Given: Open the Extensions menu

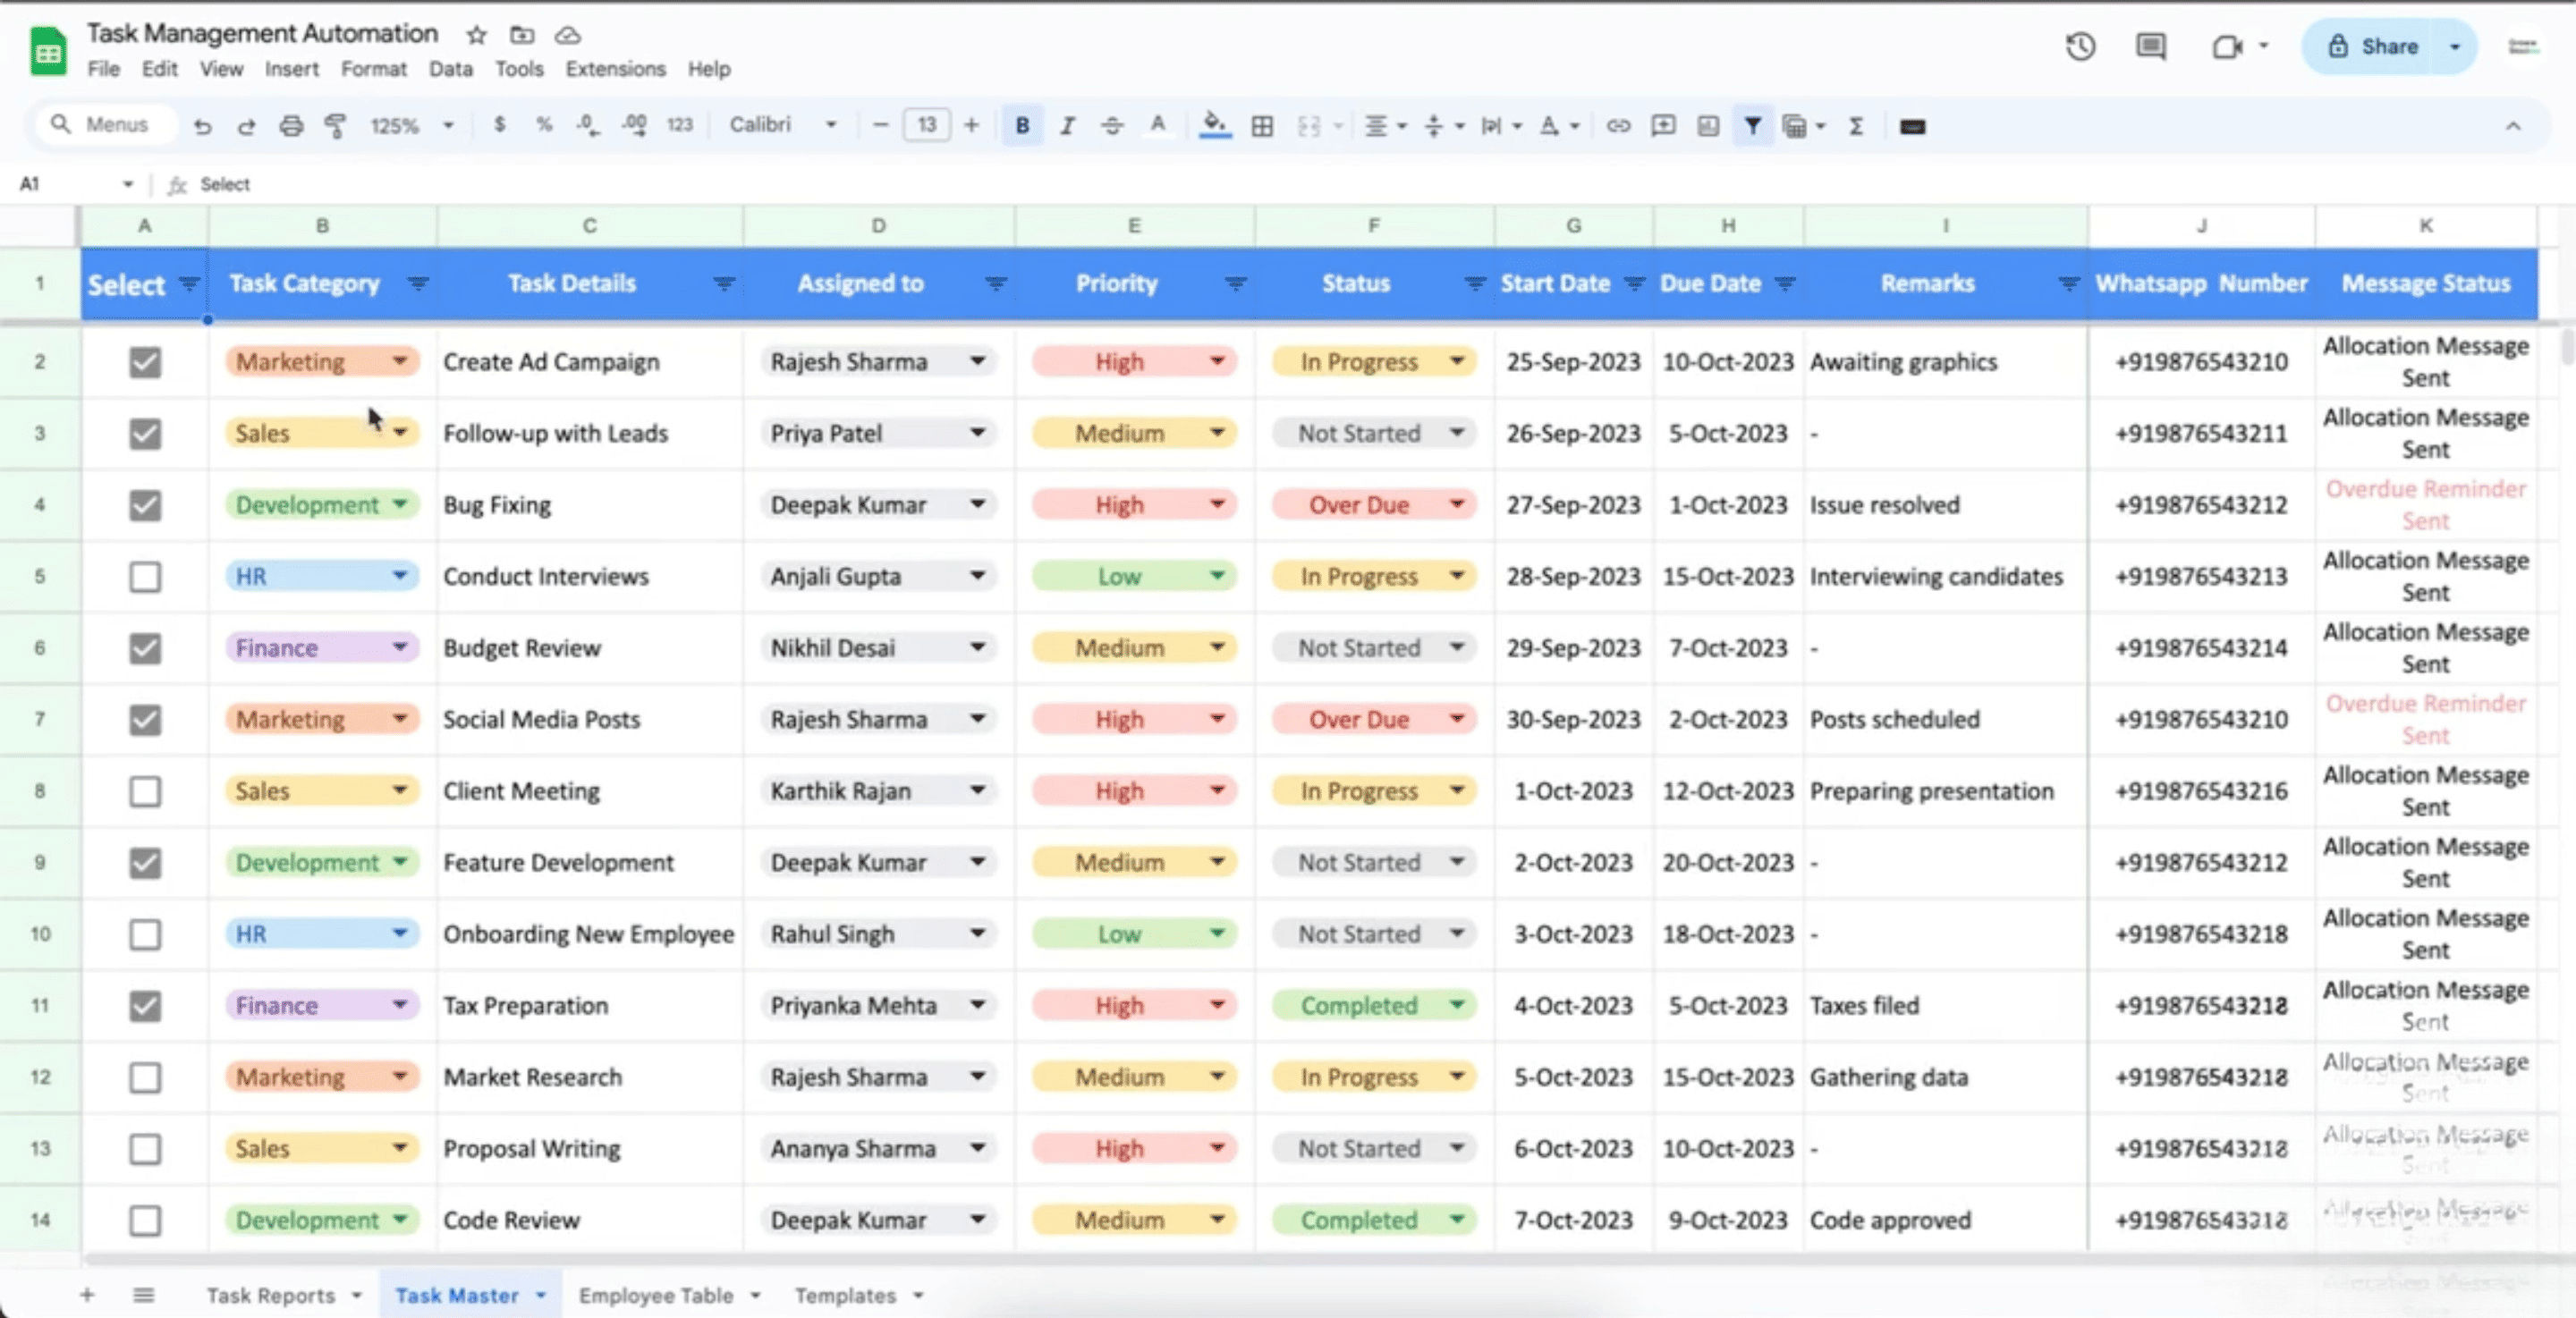Looking at the screenshot, I should [x=615, y=69].
